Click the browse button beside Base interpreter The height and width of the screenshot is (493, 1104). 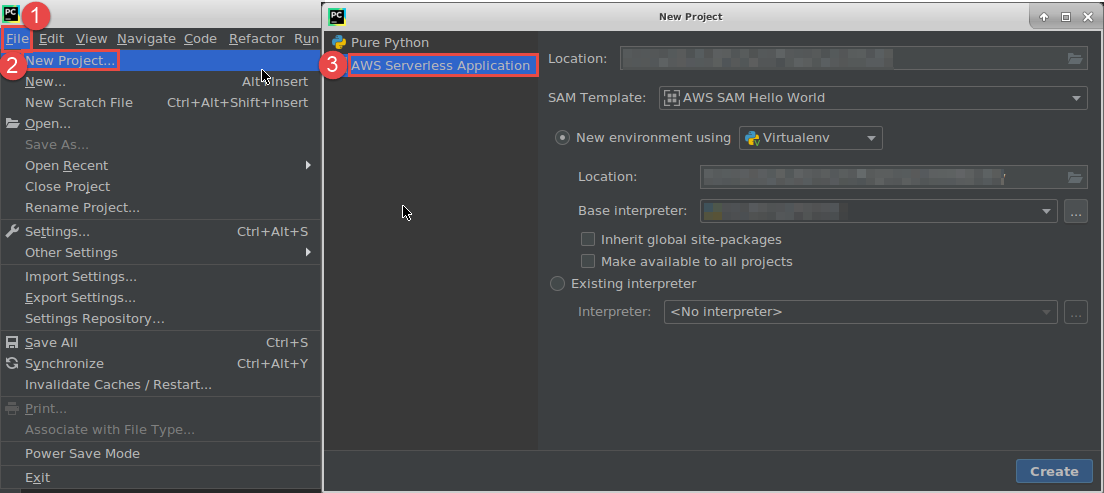1075,211
